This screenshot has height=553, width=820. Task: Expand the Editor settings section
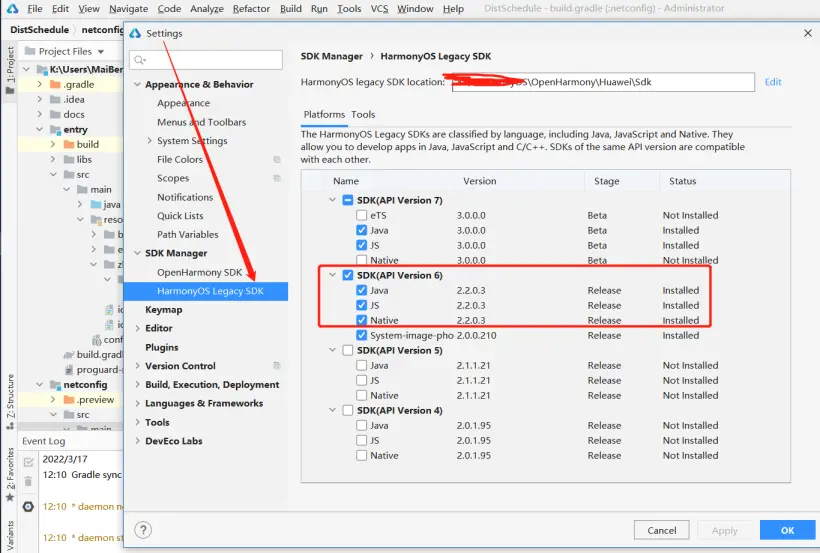point(138,328)
